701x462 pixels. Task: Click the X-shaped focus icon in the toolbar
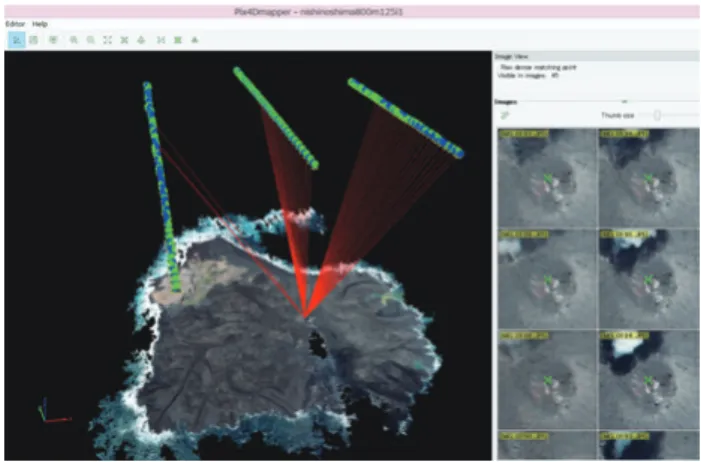[x=124, y=40]
